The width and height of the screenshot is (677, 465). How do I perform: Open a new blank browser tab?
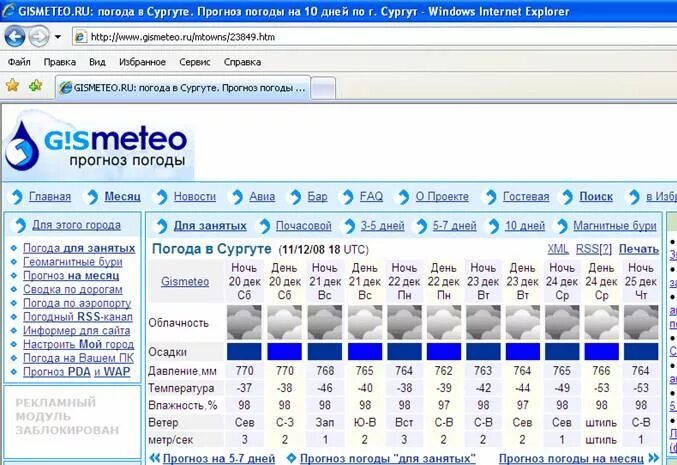323,89
